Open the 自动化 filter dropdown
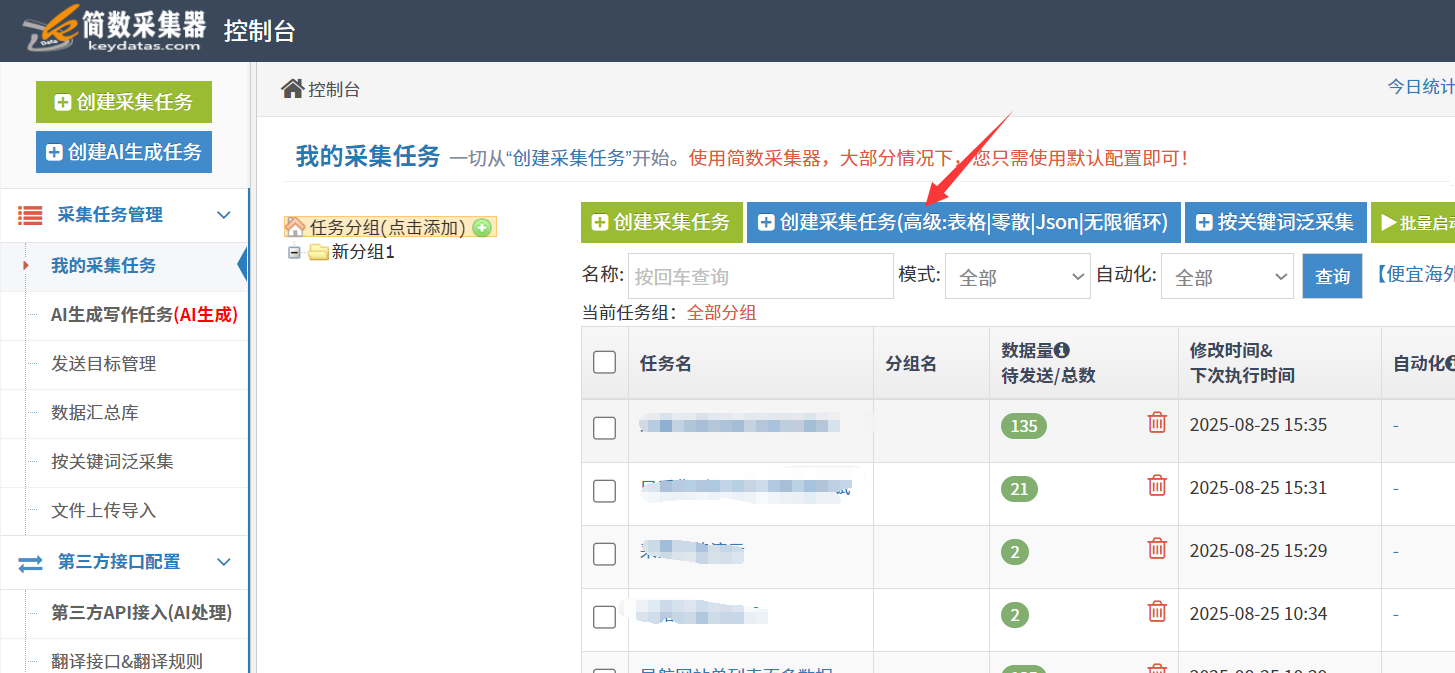1455x673 pixels. pyautogui.click(x=1227, y=277)
